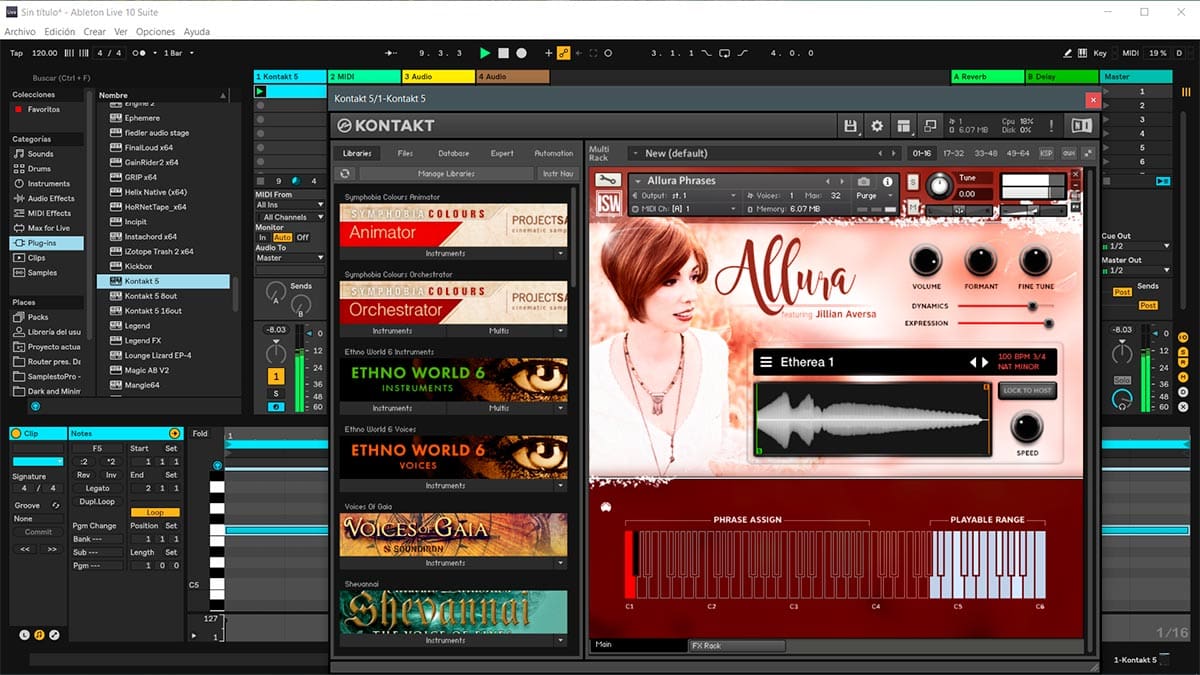Click the Tap tempo button

pos(16,53)
